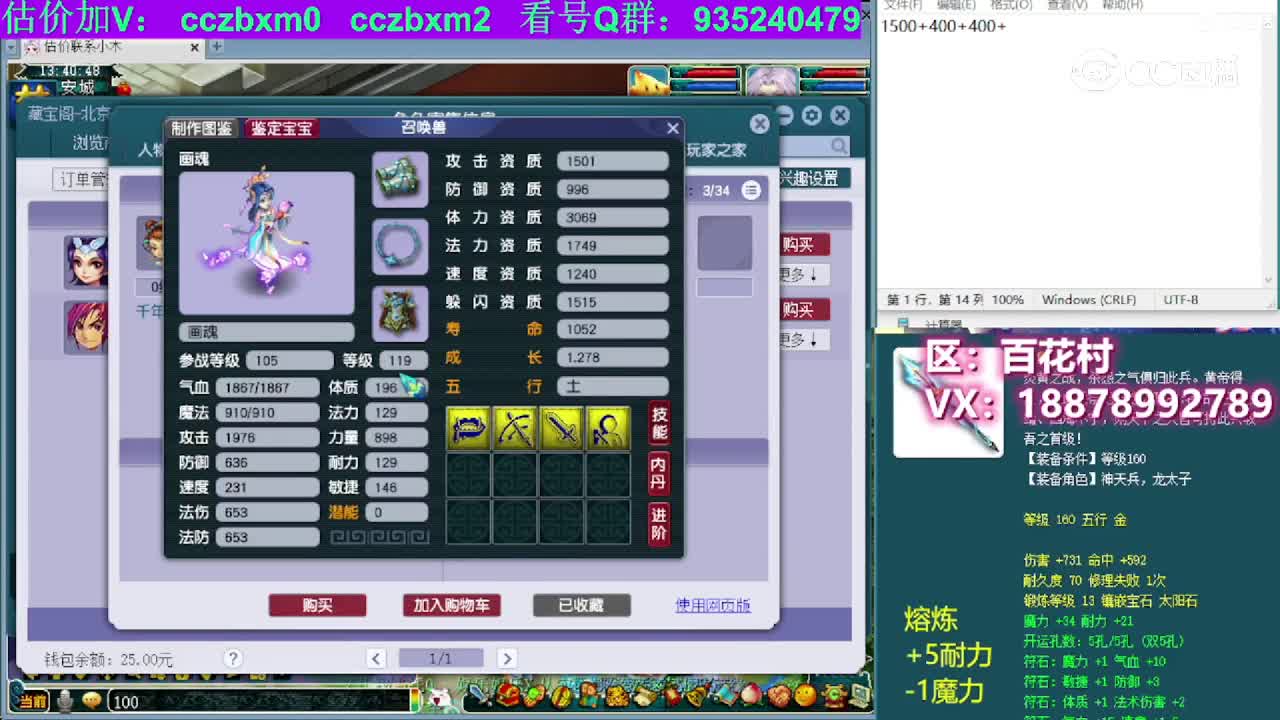Go to the next page arrow
Screen dimensions: 1280x720
pyautogui.click(x=507, y=658)
